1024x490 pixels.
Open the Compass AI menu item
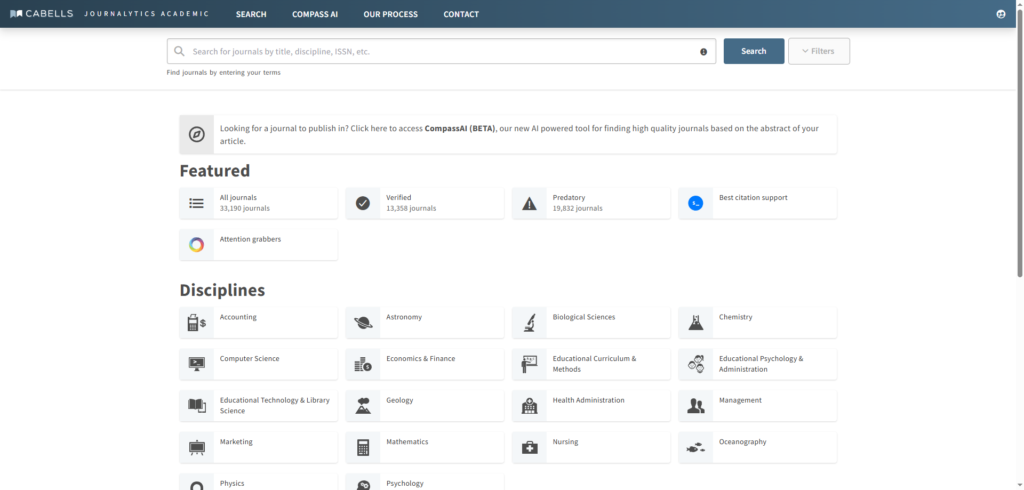coord(315,14)
